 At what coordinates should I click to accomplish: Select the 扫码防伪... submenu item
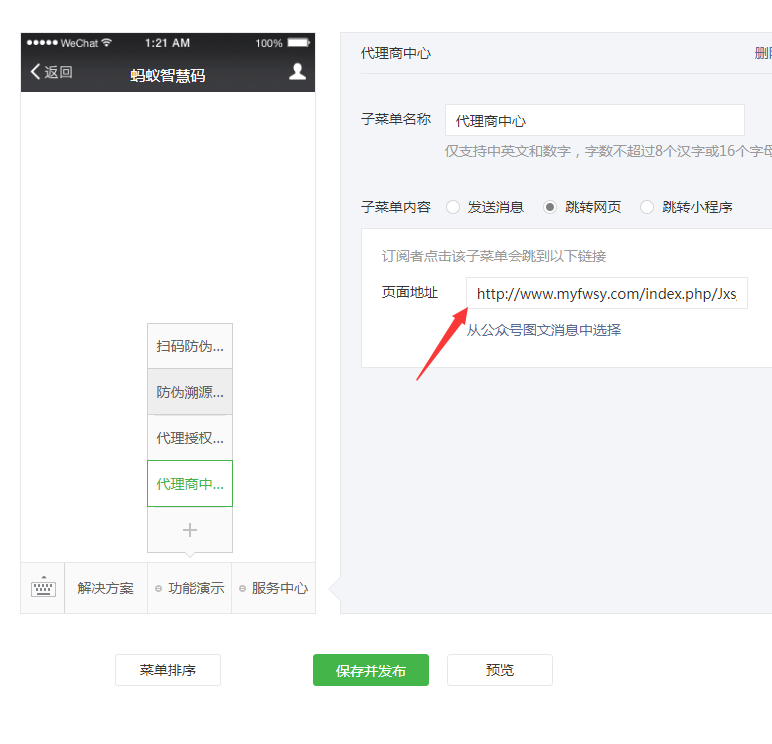click(190, 346)
